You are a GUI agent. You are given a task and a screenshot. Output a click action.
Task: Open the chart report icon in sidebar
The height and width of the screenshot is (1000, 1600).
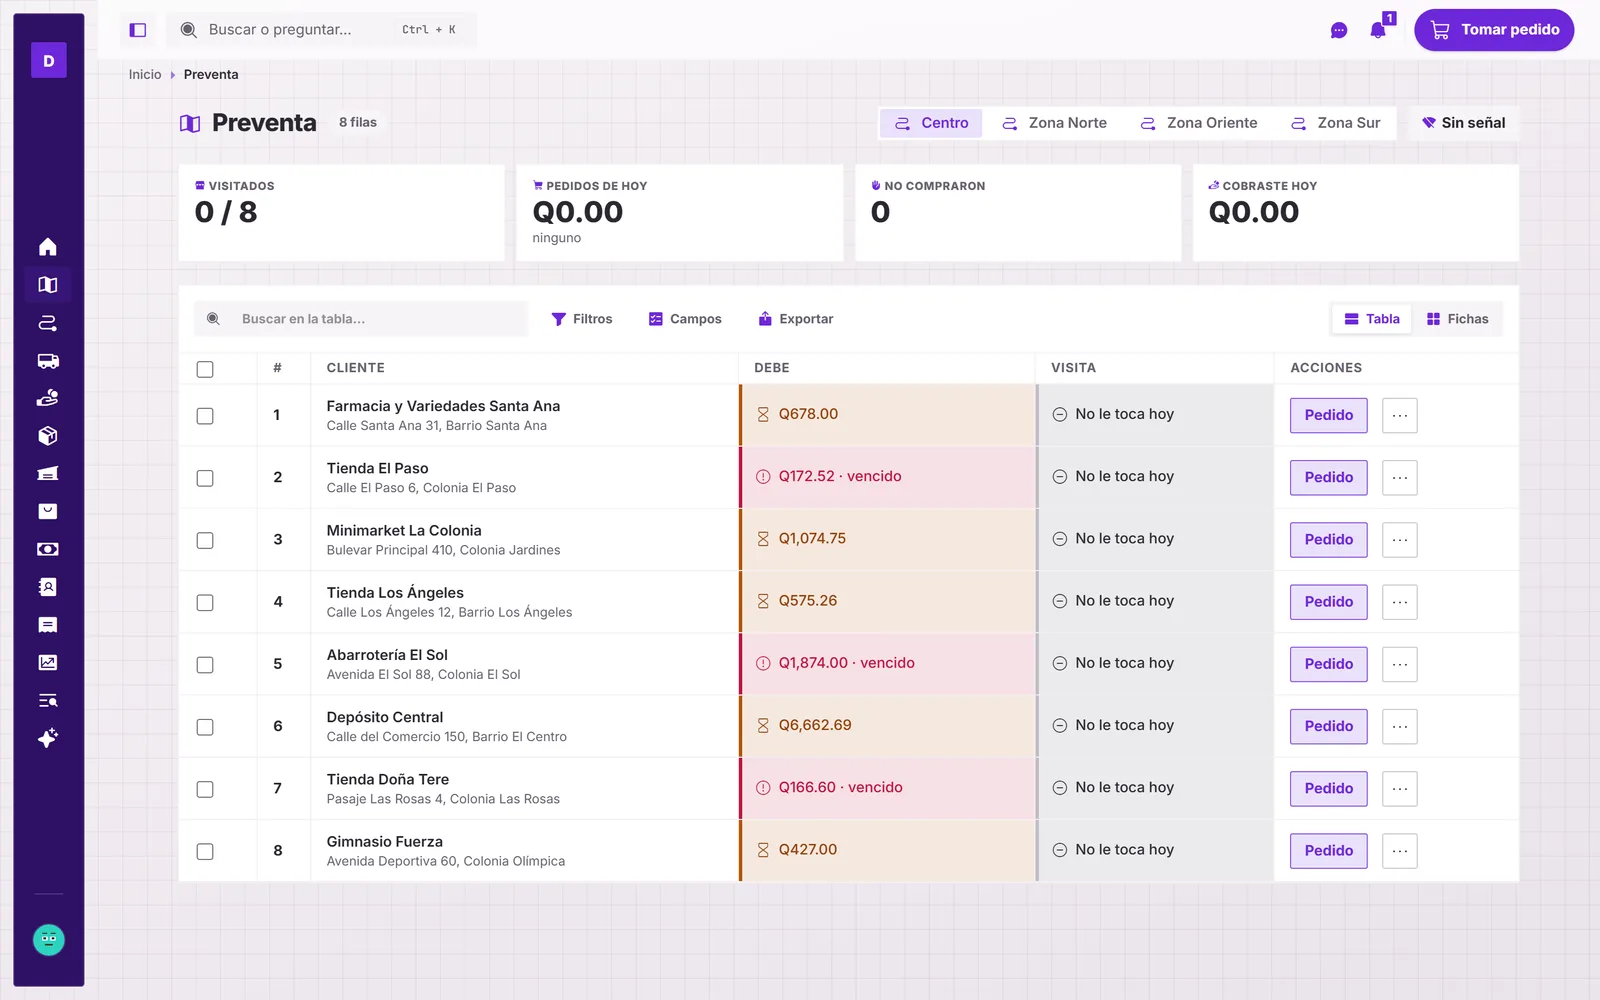pos(48,662)
